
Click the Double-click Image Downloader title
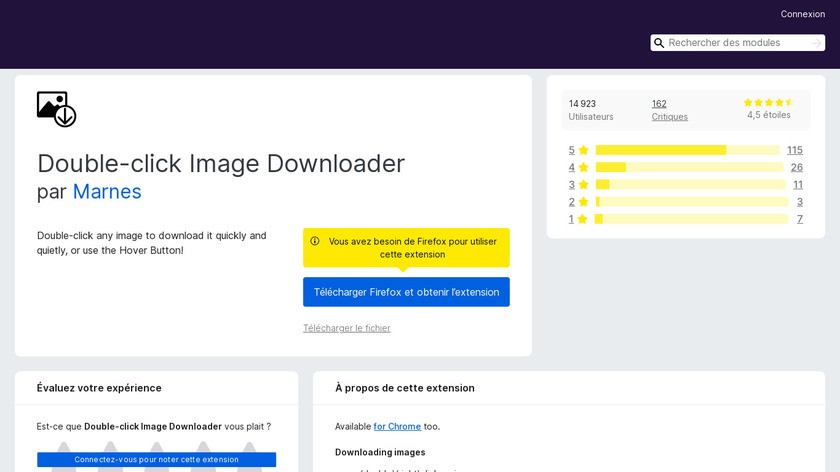(x=221, y=163)
